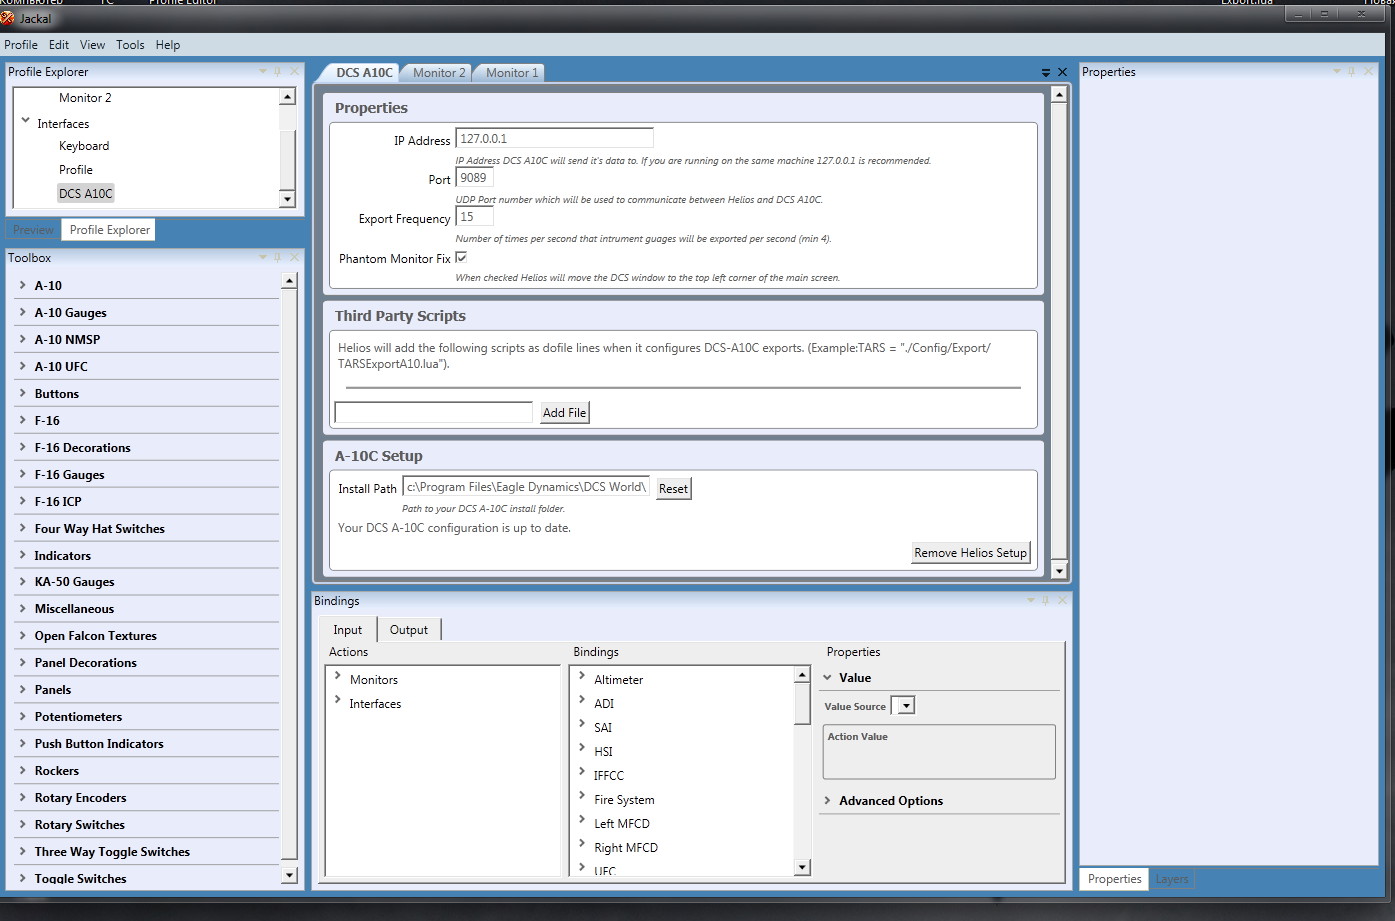Click the Add File button
The image size is (1395, 921).
point(564,412)
